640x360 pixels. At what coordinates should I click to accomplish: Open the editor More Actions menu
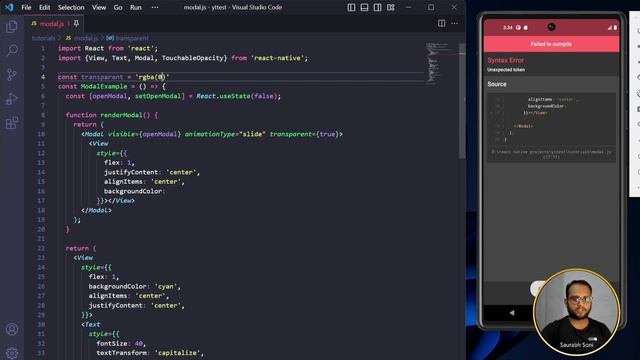pyautogui.click(x=454, y=23)
